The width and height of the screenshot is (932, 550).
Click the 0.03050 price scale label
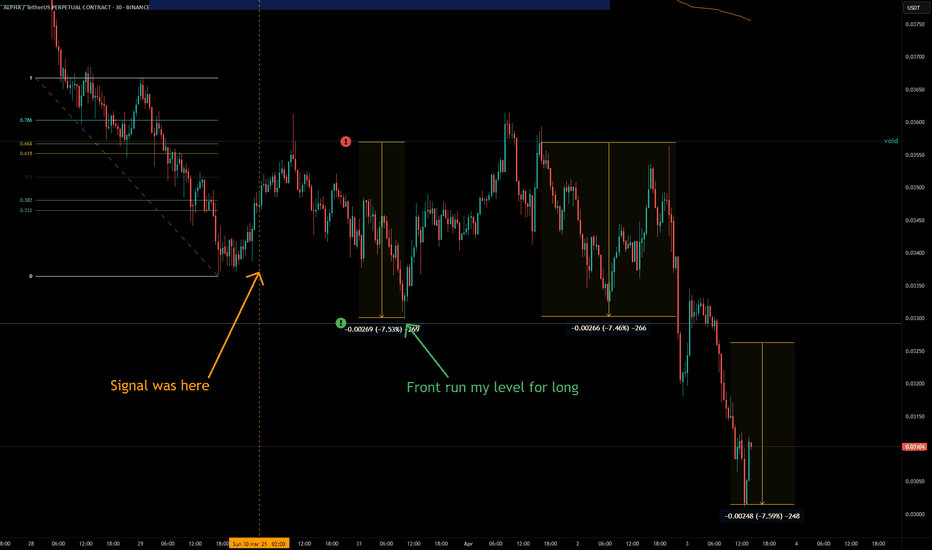coord(914,482)
